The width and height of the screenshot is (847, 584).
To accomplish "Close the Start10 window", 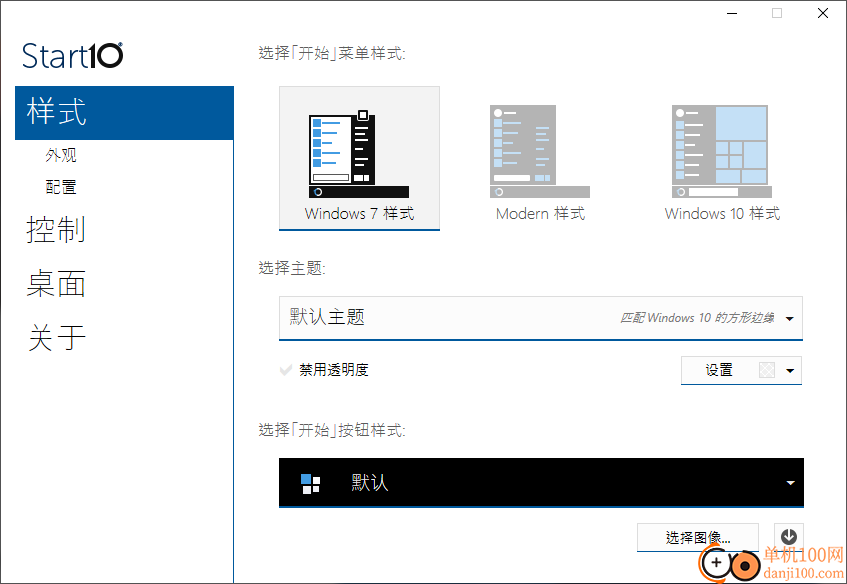I will click(823, 13).
